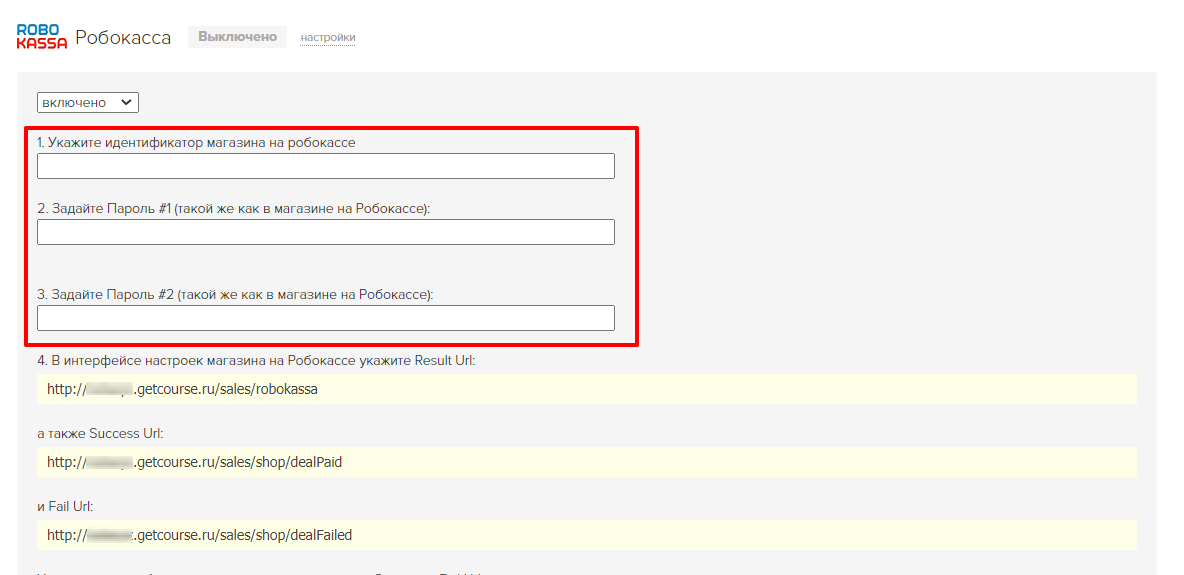Focus the Пароль #2 input field
This screenshot has height=575, width=1184.
click(325, 318)
